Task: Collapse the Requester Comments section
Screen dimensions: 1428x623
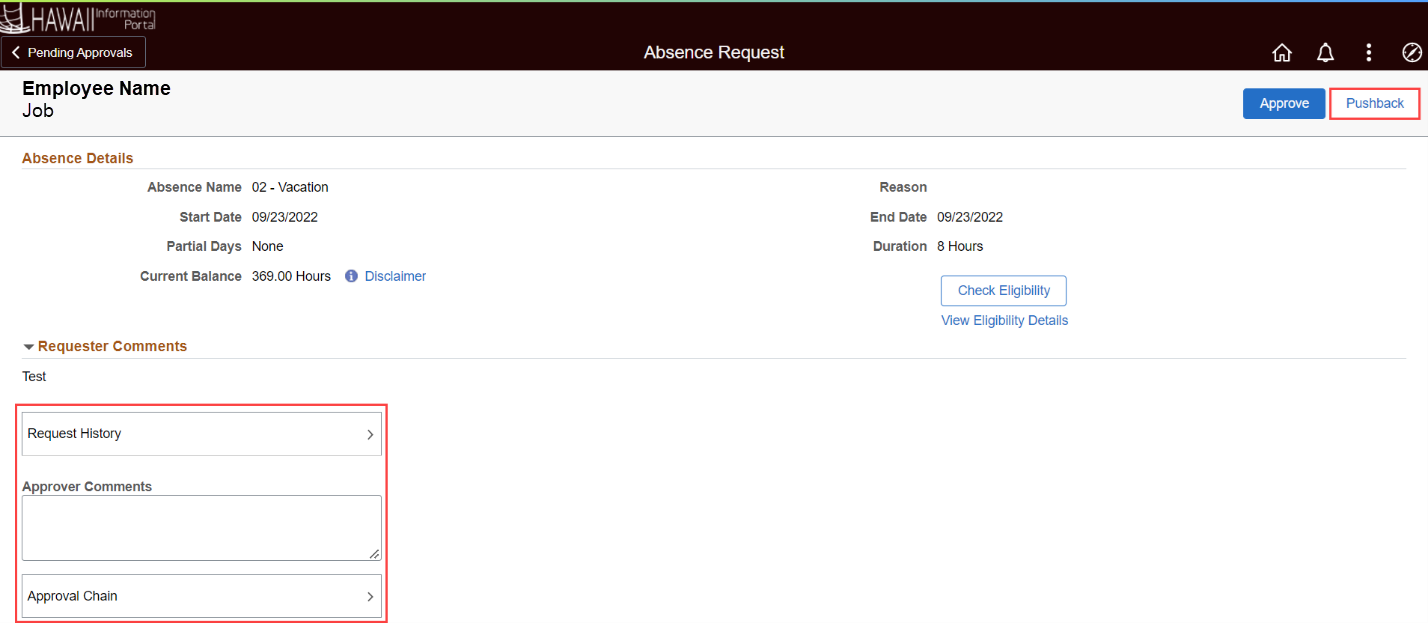Action: click(x=29, y=347)
